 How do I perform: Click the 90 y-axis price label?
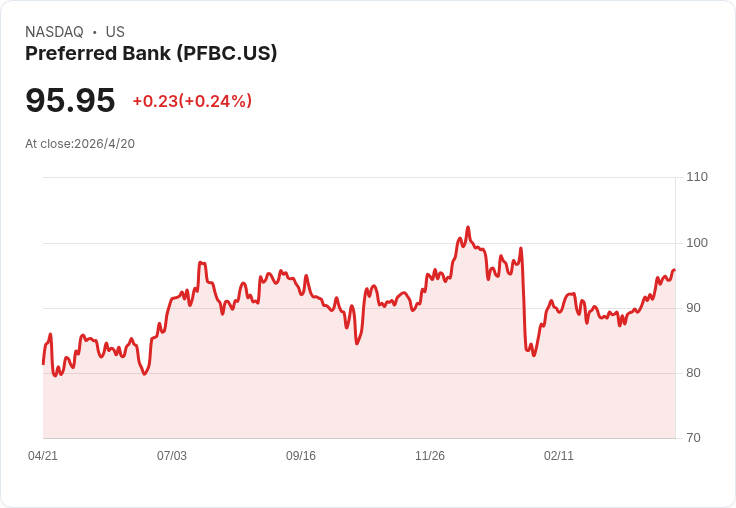pos(693,308)
